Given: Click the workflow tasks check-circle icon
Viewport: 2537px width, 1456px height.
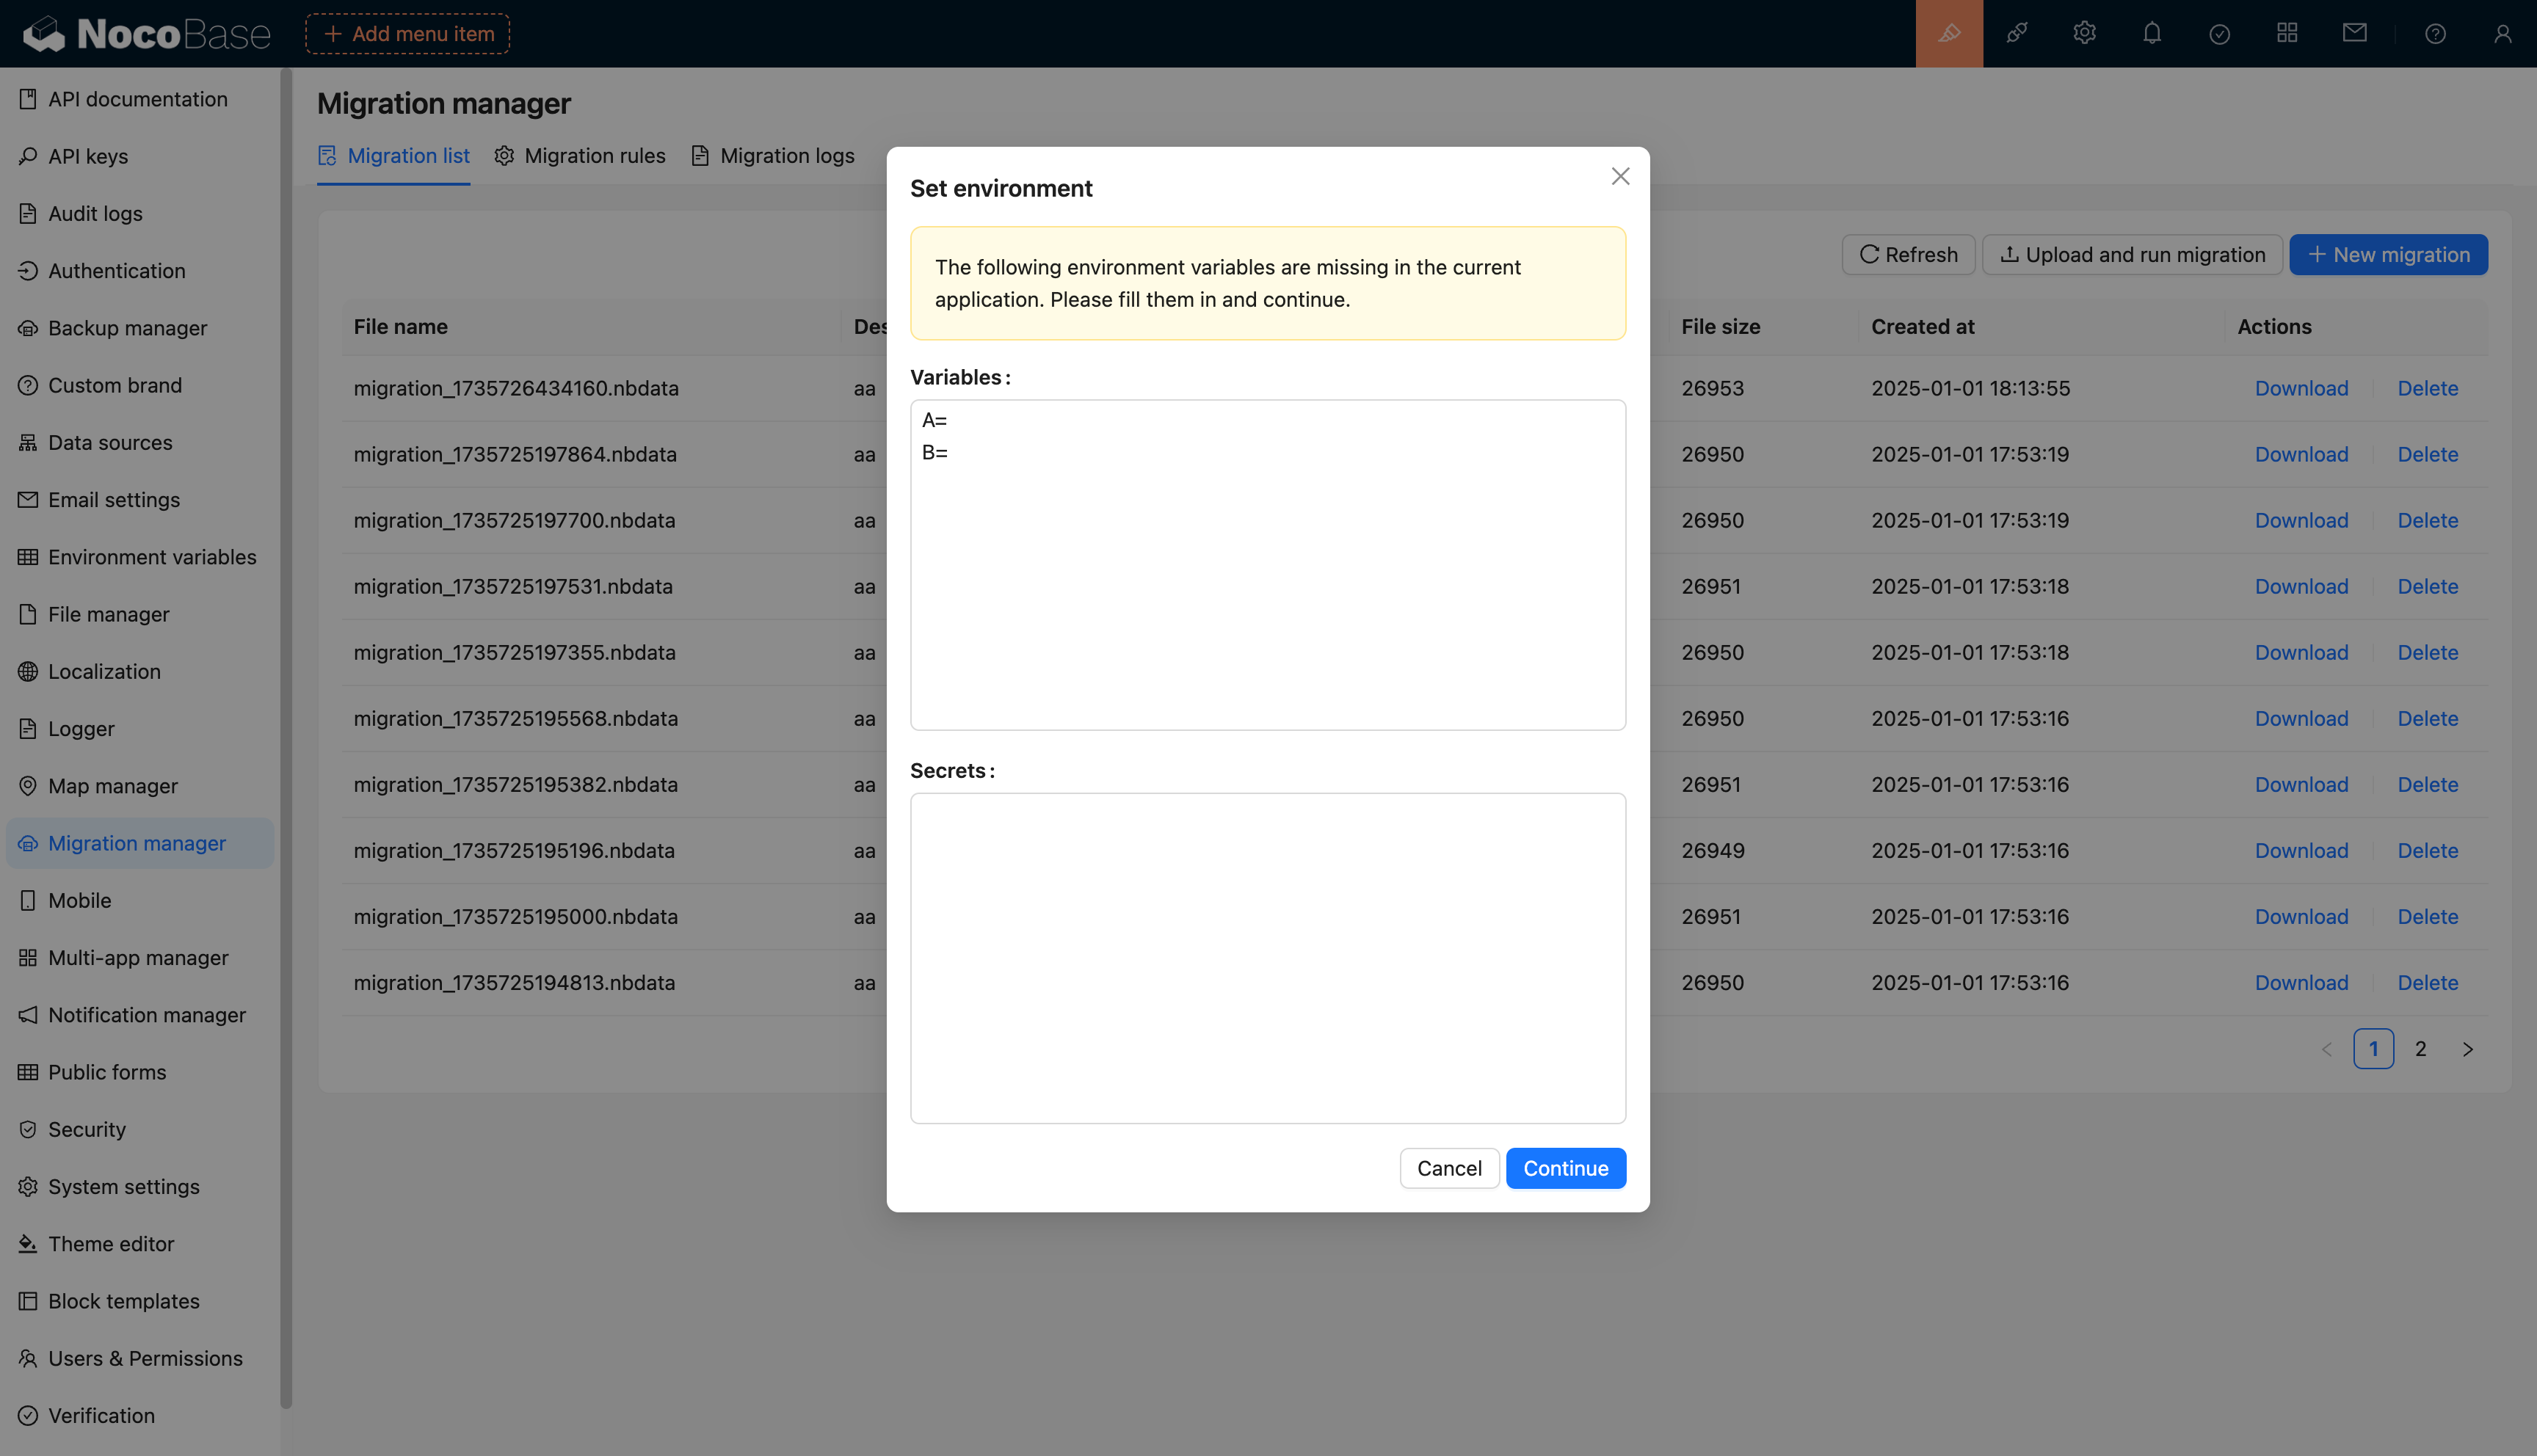Looking at the screenshot, I should point(2219,34).
